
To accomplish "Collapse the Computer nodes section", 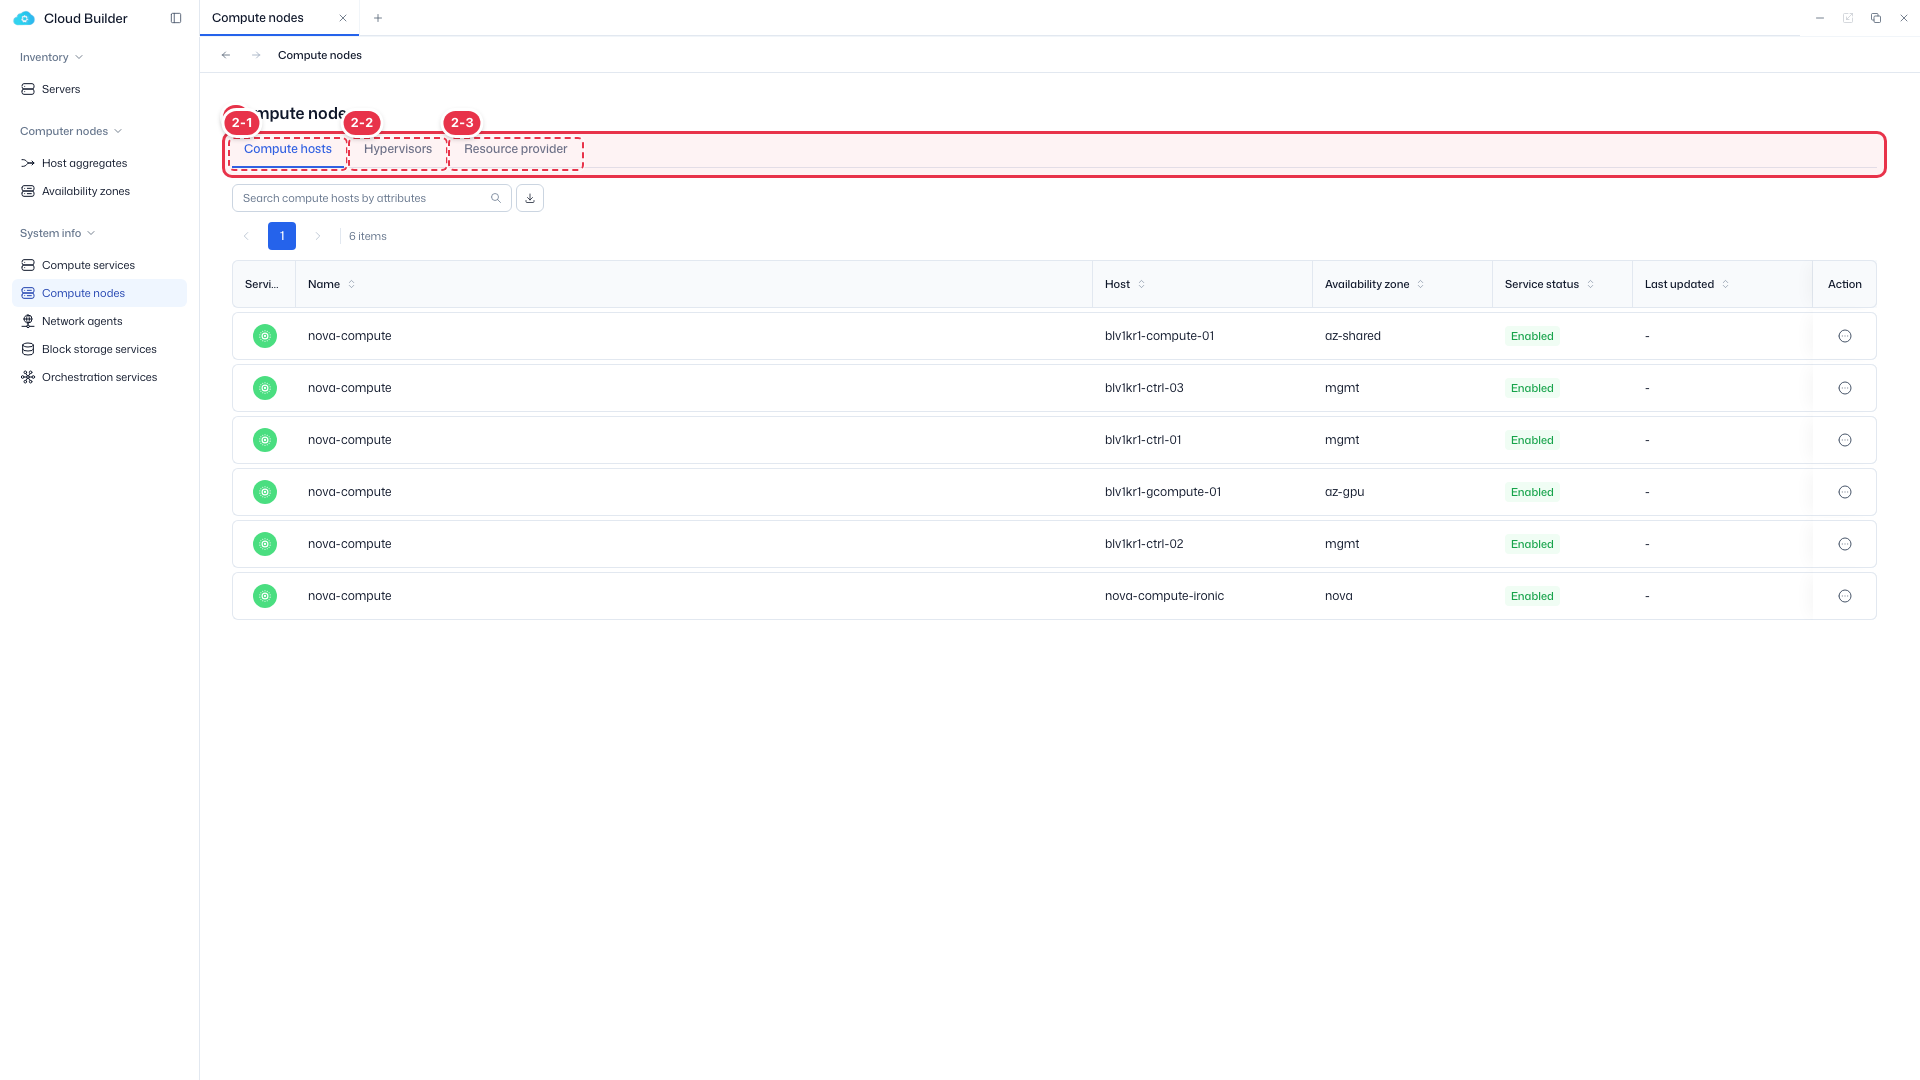I will [118, 131].
